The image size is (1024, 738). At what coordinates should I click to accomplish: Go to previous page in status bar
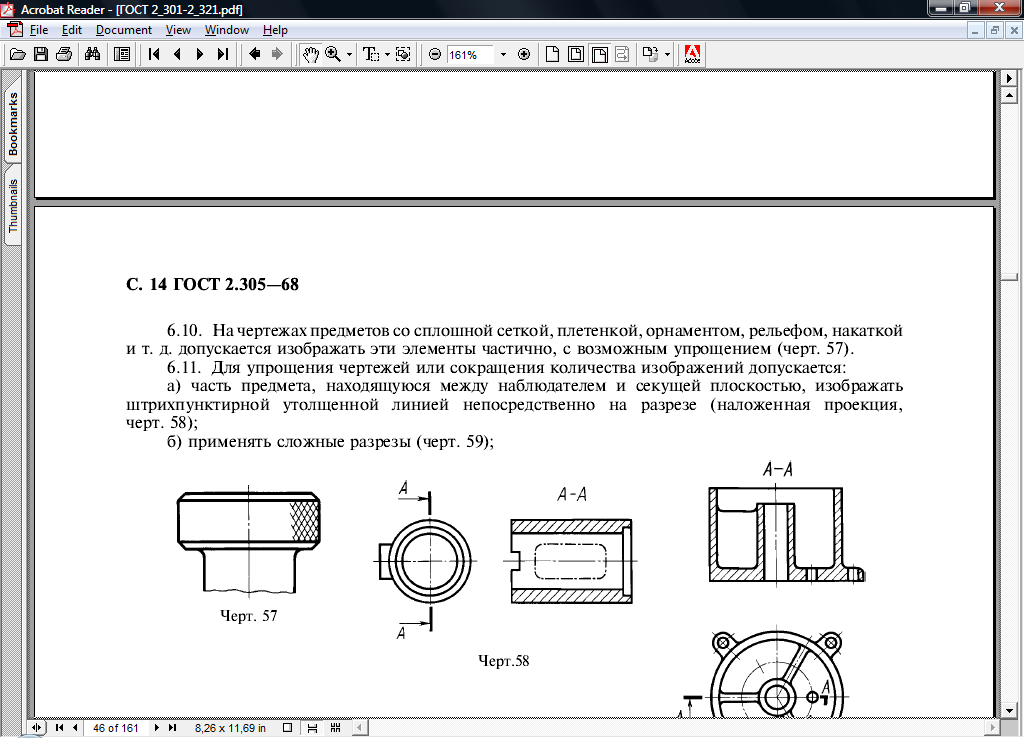75,728
